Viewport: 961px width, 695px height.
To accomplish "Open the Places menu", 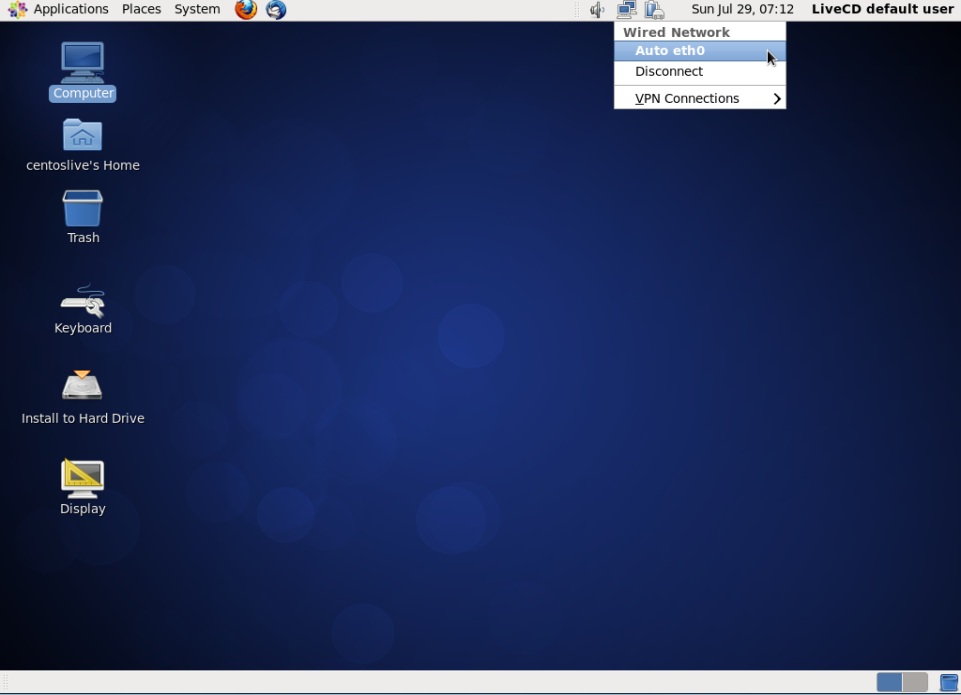I will 142,9.
